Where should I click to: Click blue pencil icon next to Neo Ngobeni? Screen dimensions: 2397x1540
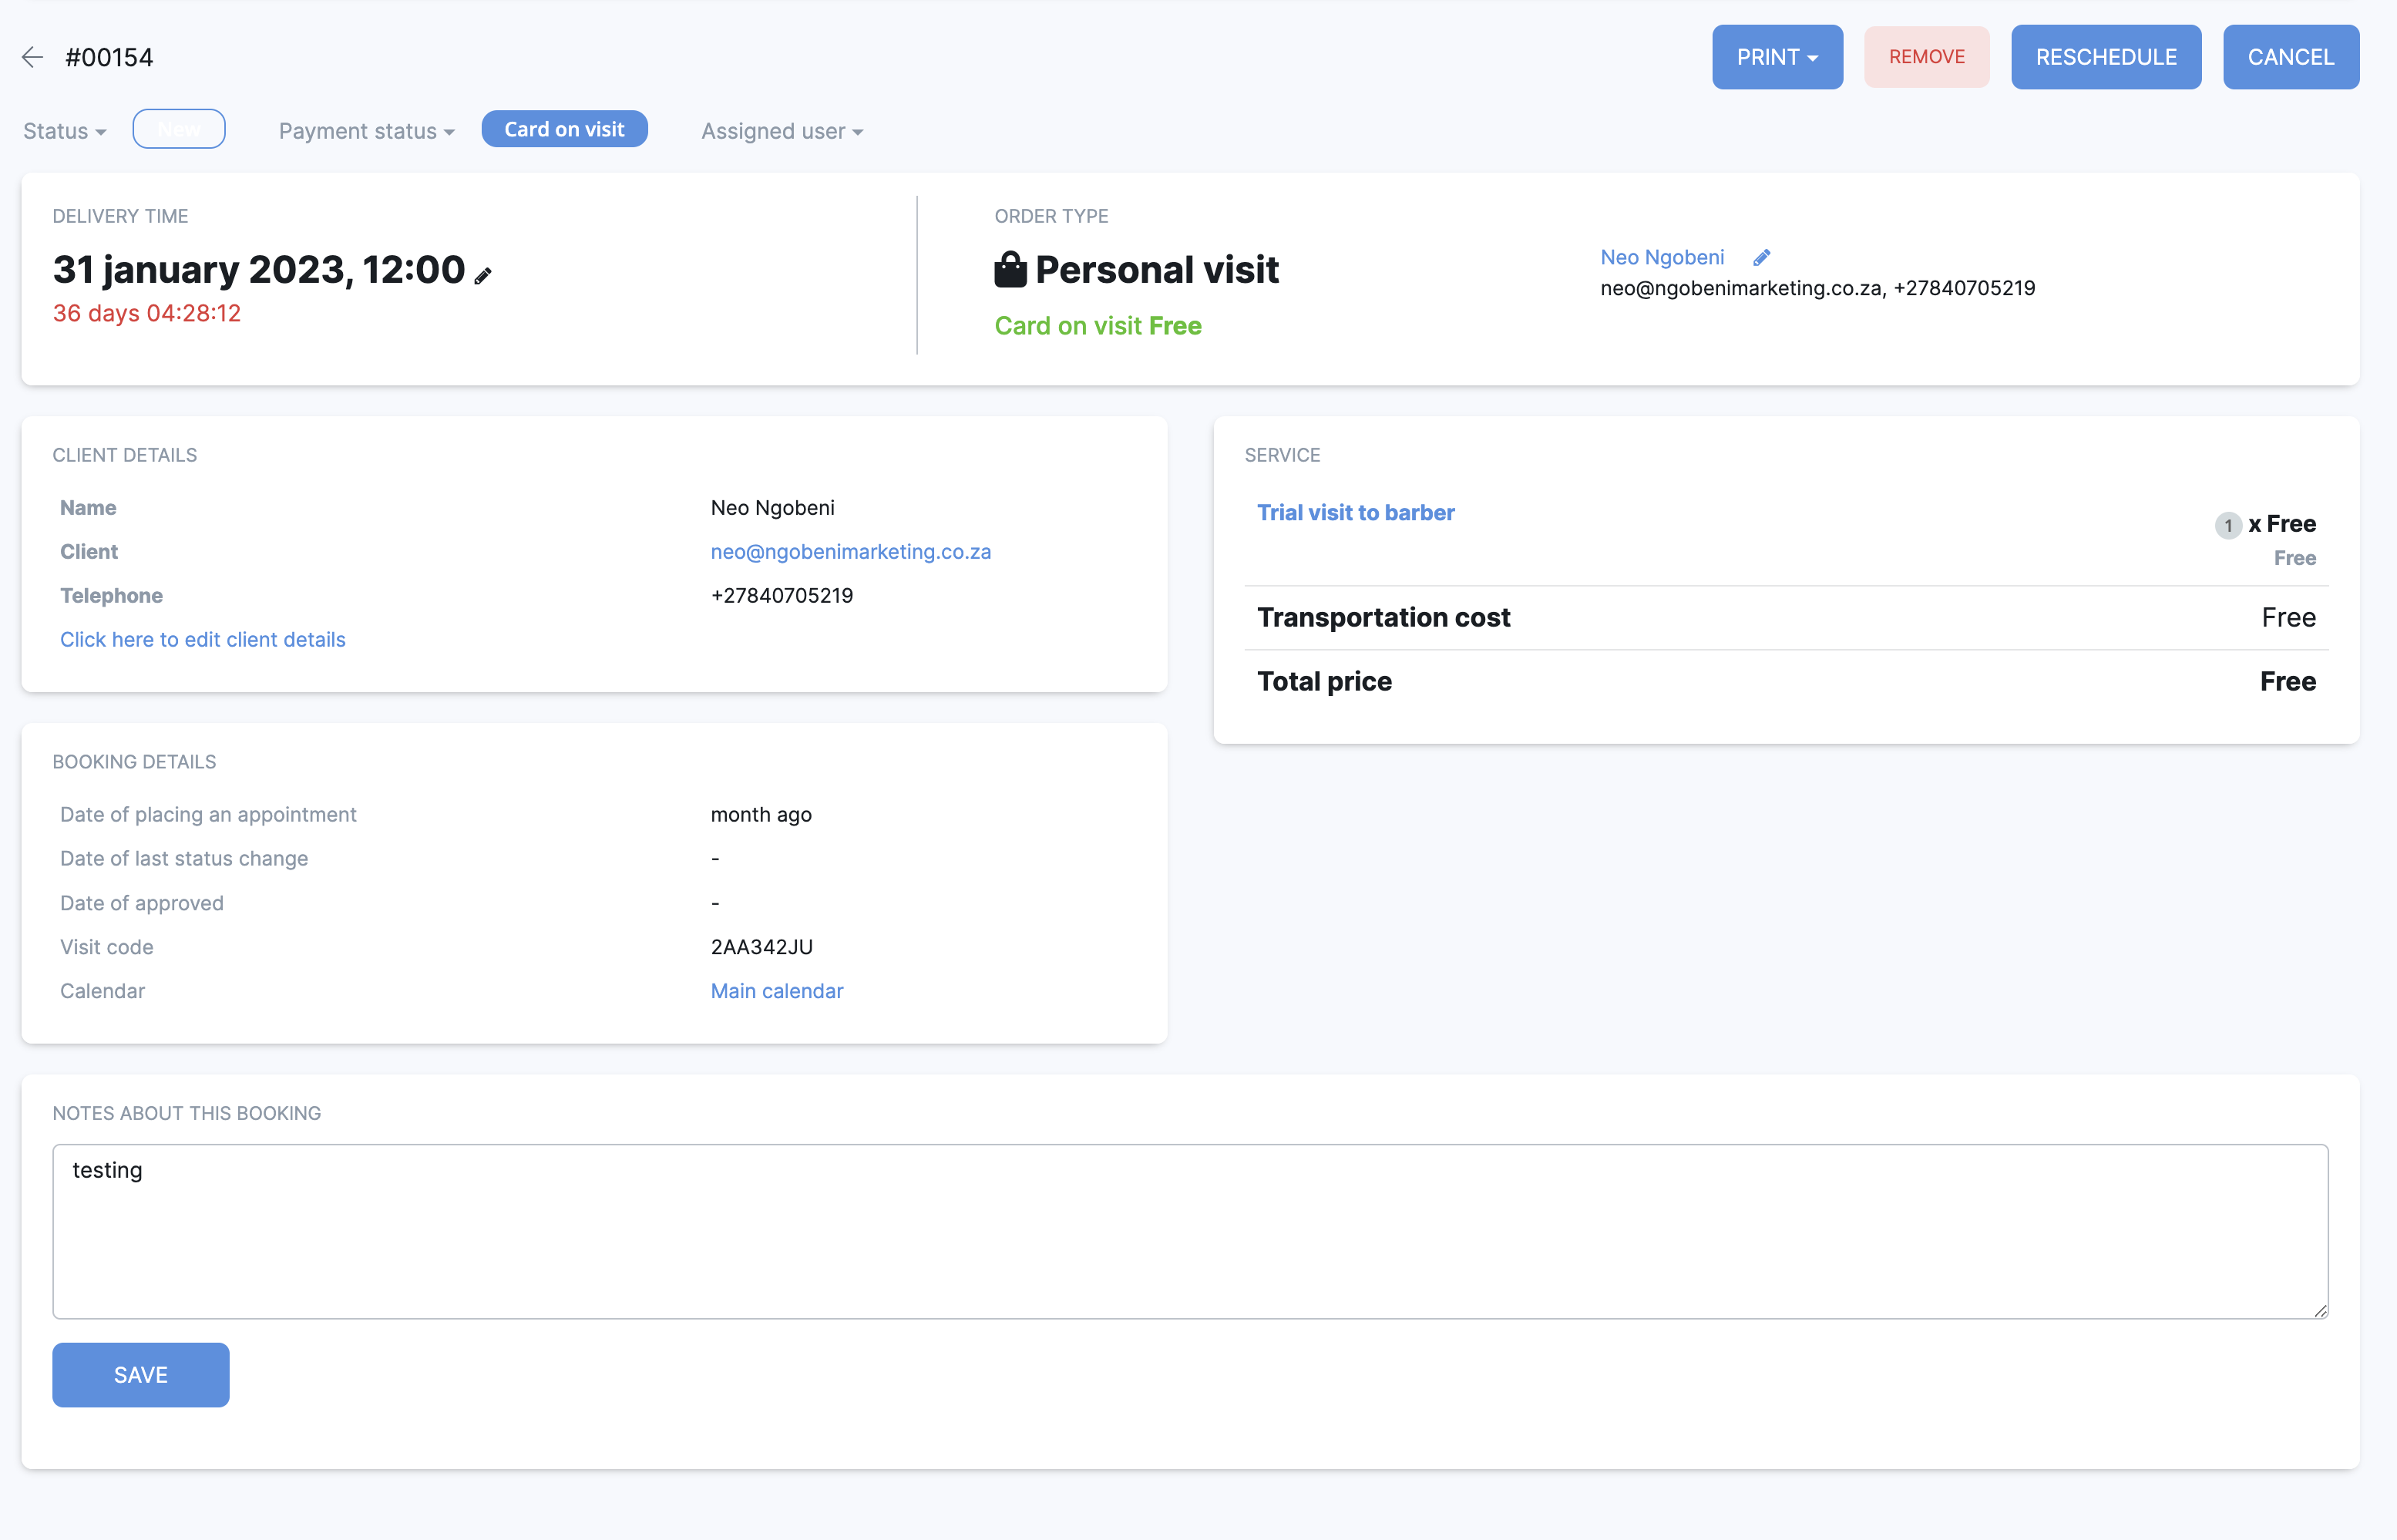tap(1762, 258)
